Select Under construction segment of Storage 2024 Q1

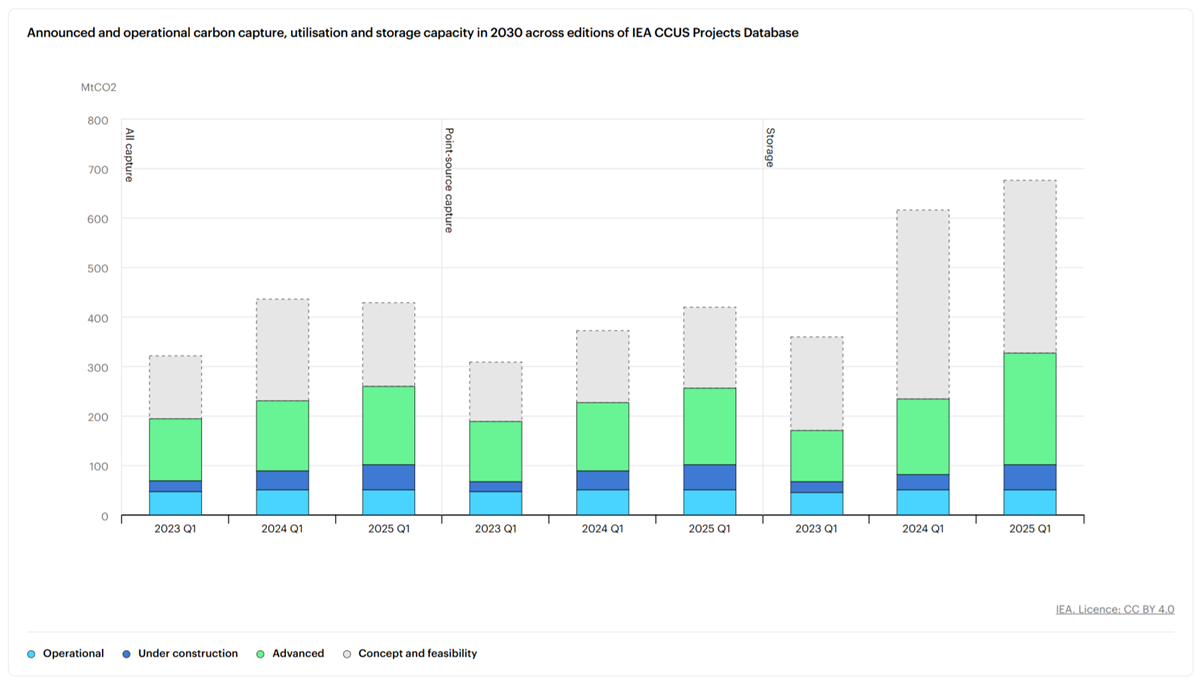tap(923, 482)
